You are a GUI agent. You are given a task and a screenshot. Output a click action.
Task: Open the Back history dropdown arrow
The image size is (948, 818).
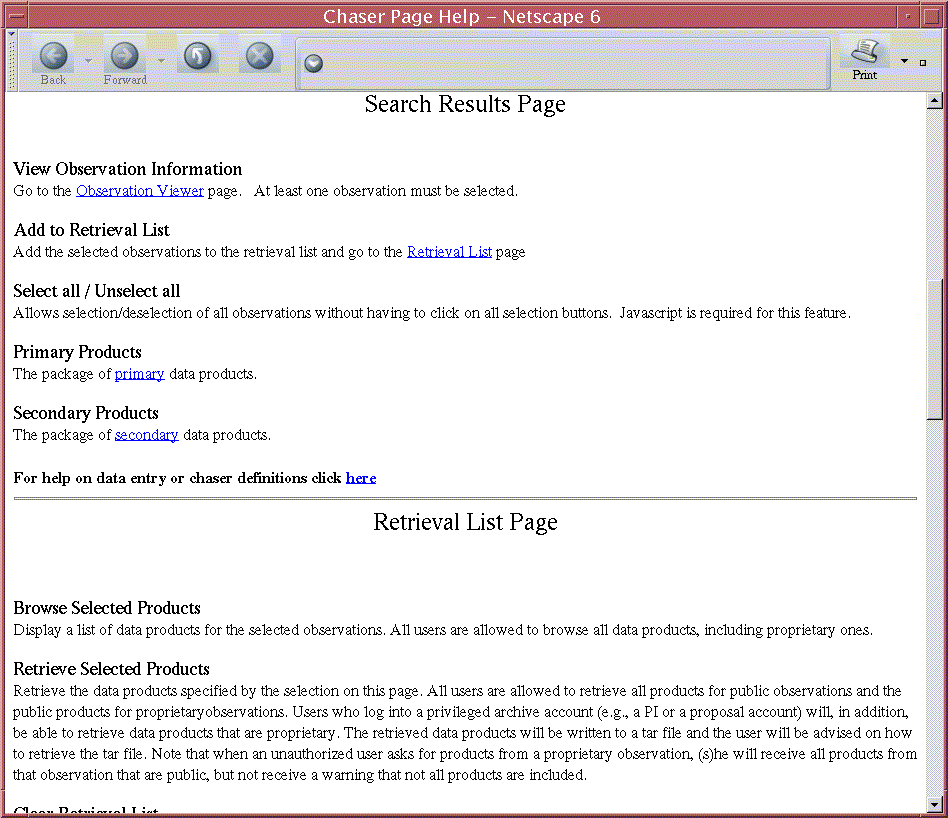click(x=87, y=61)
